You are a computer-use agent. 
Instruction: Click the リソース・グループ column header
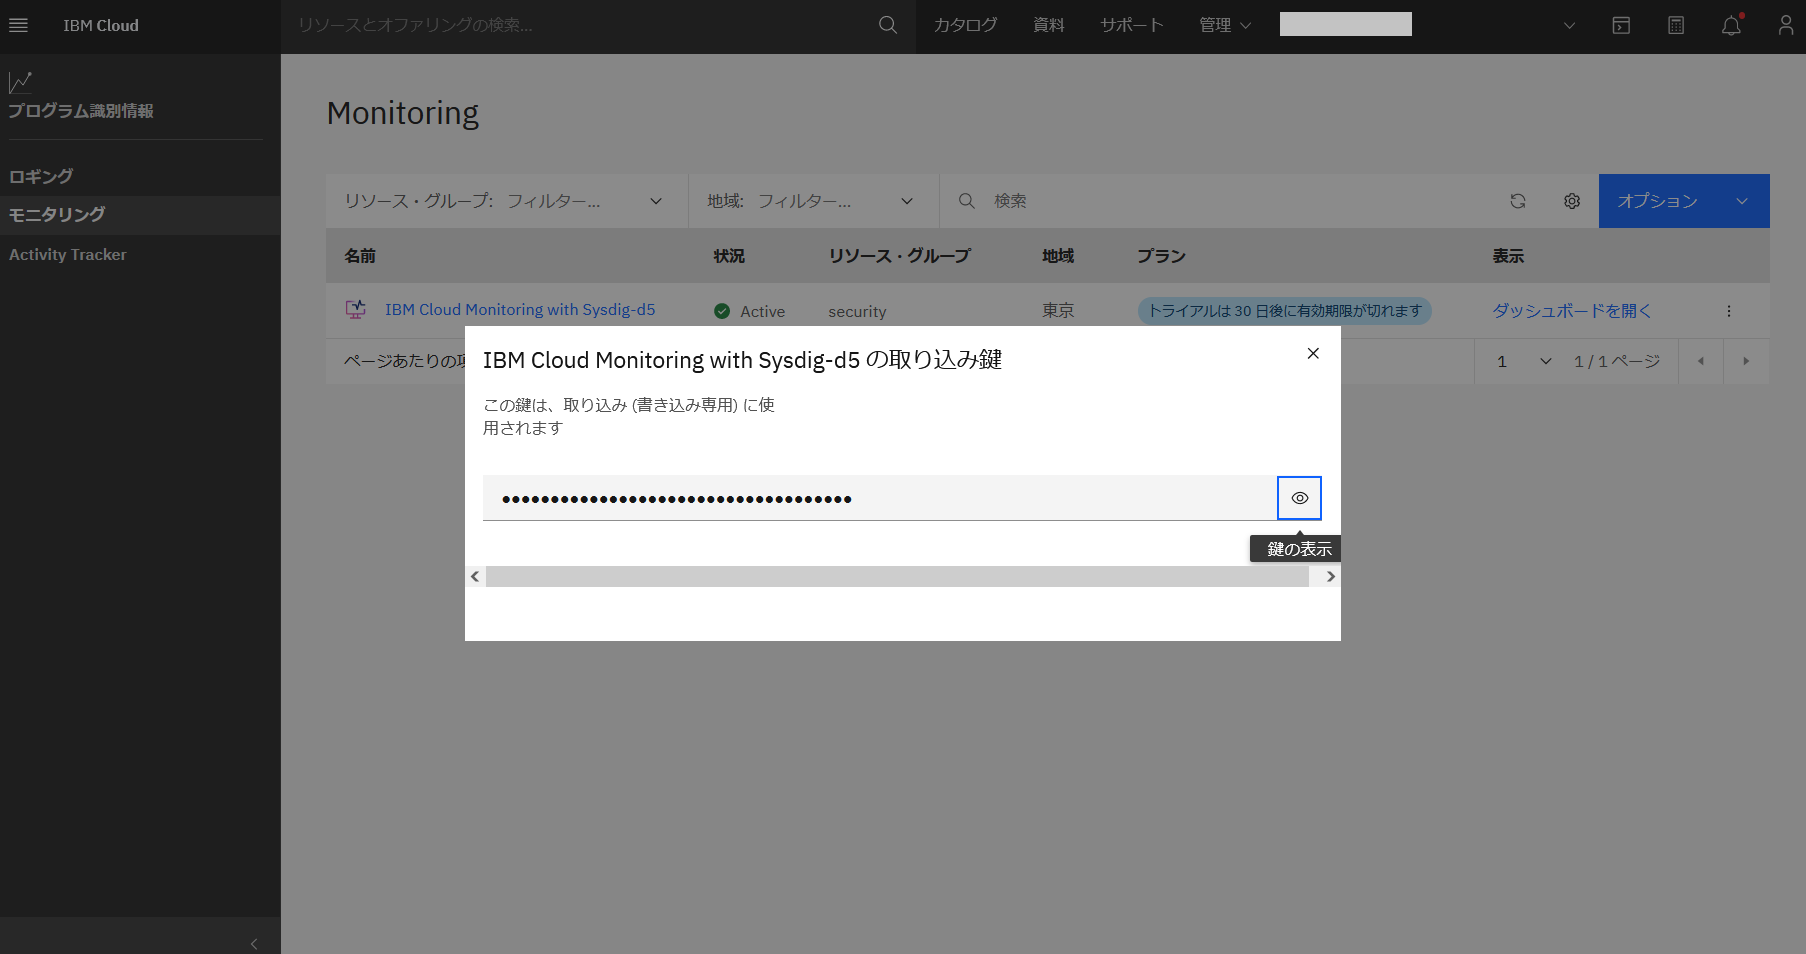coord(899,256)
